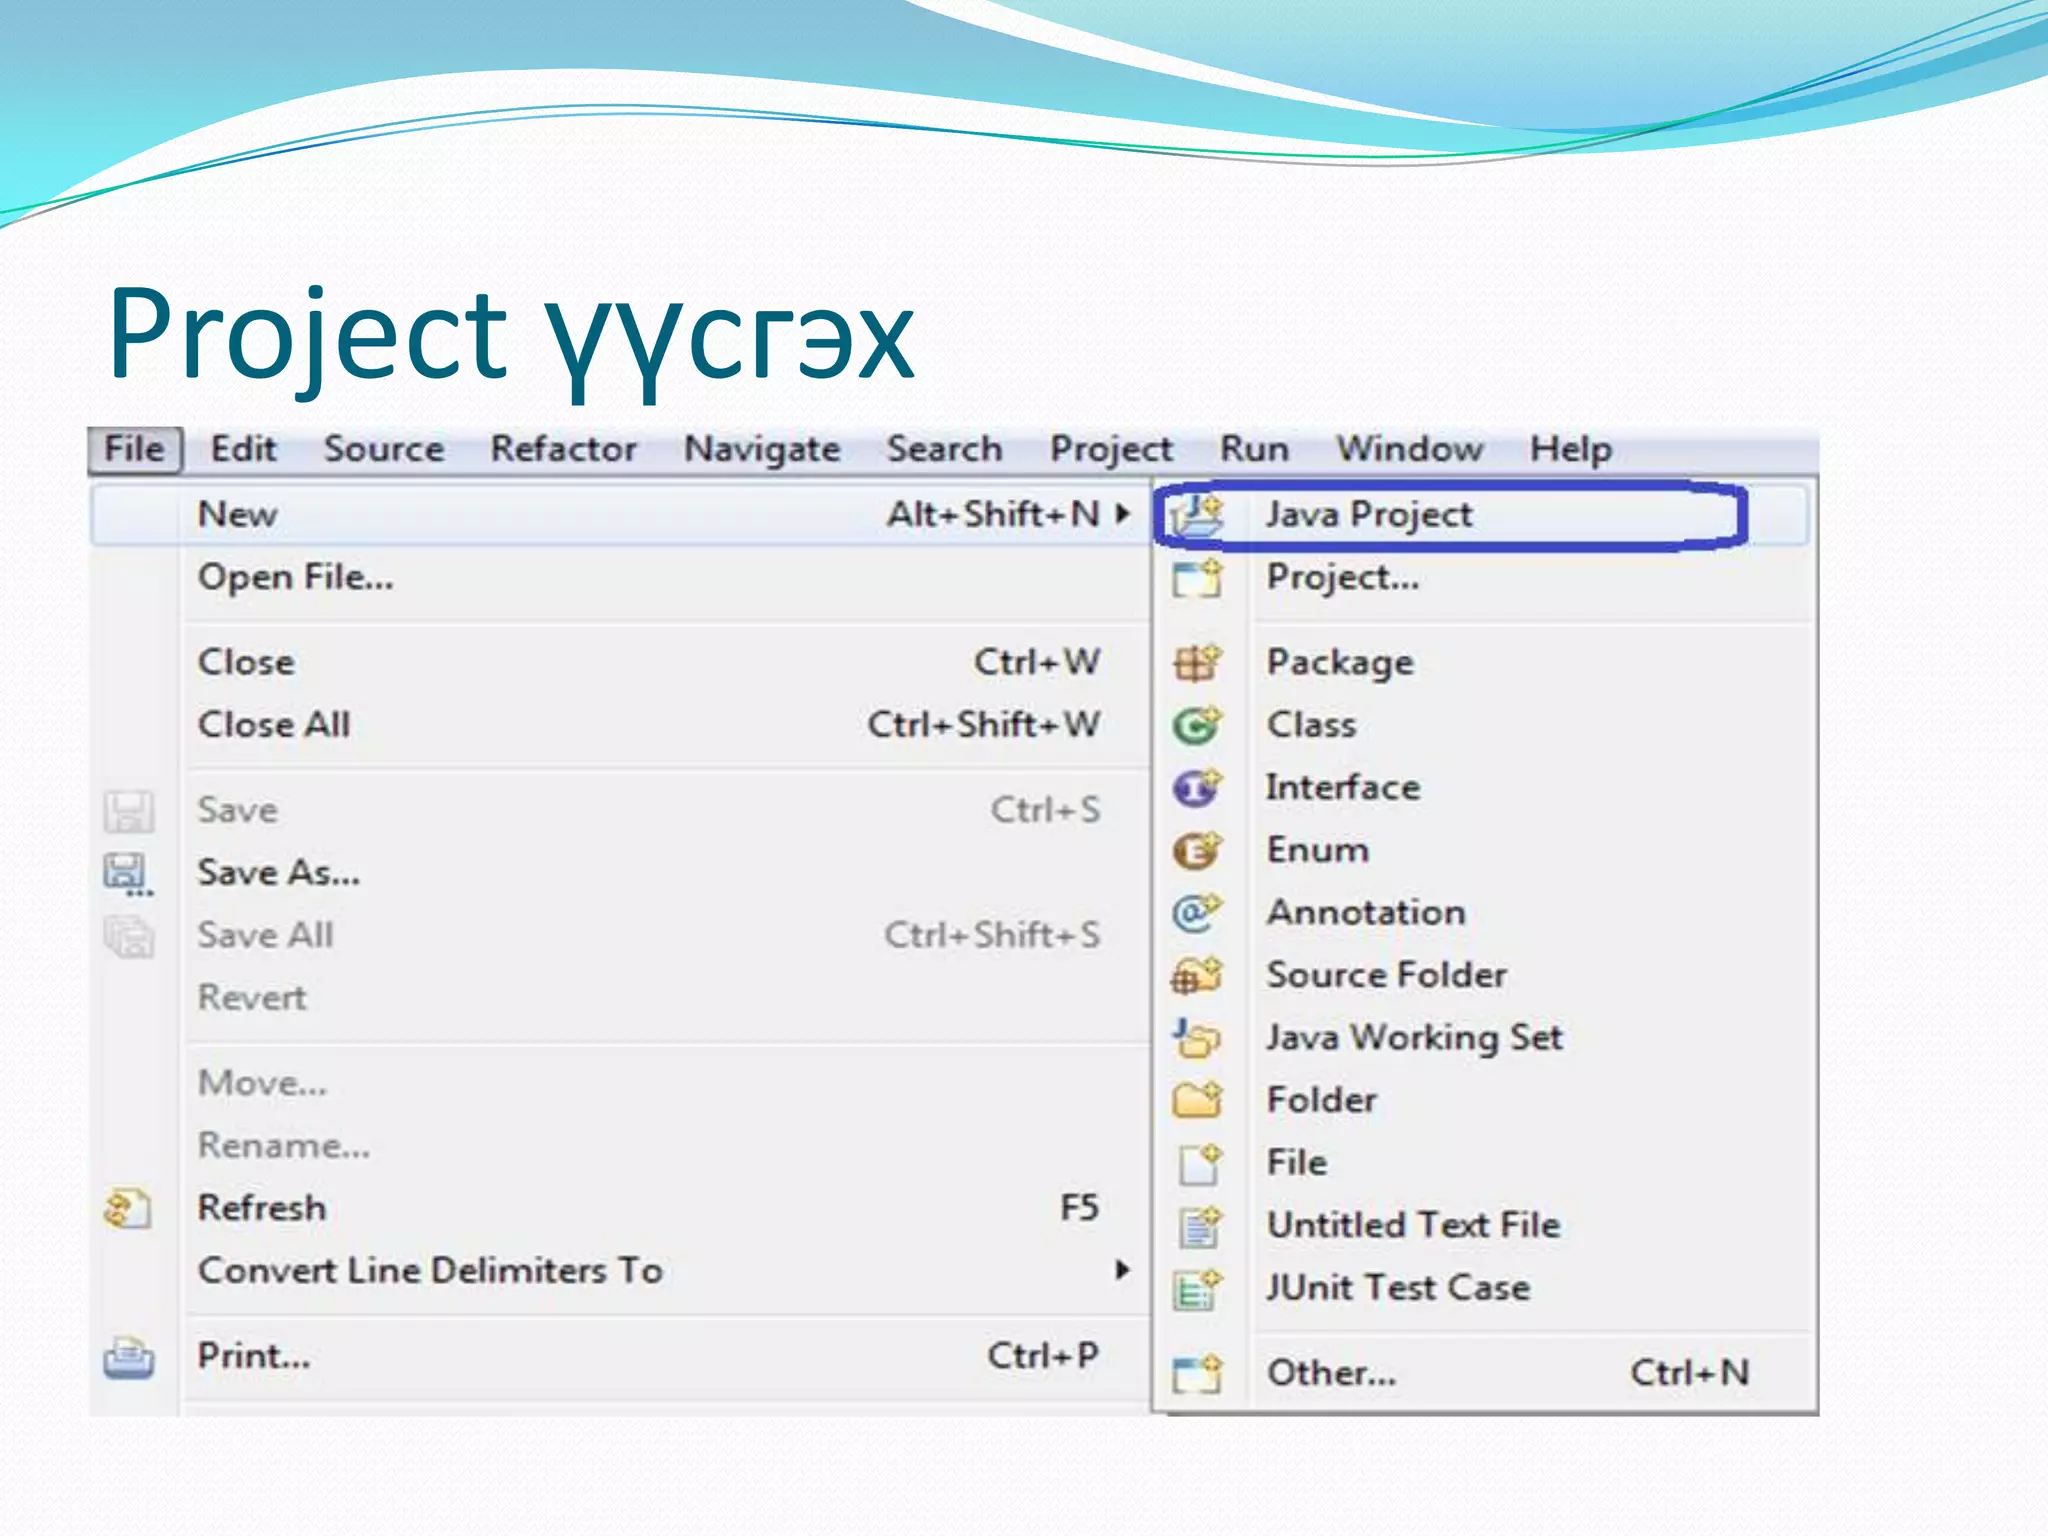Viewport: 2048px width, 1536px height.
Task: Open the Refactor menu
Action: (x=563, y=449)
